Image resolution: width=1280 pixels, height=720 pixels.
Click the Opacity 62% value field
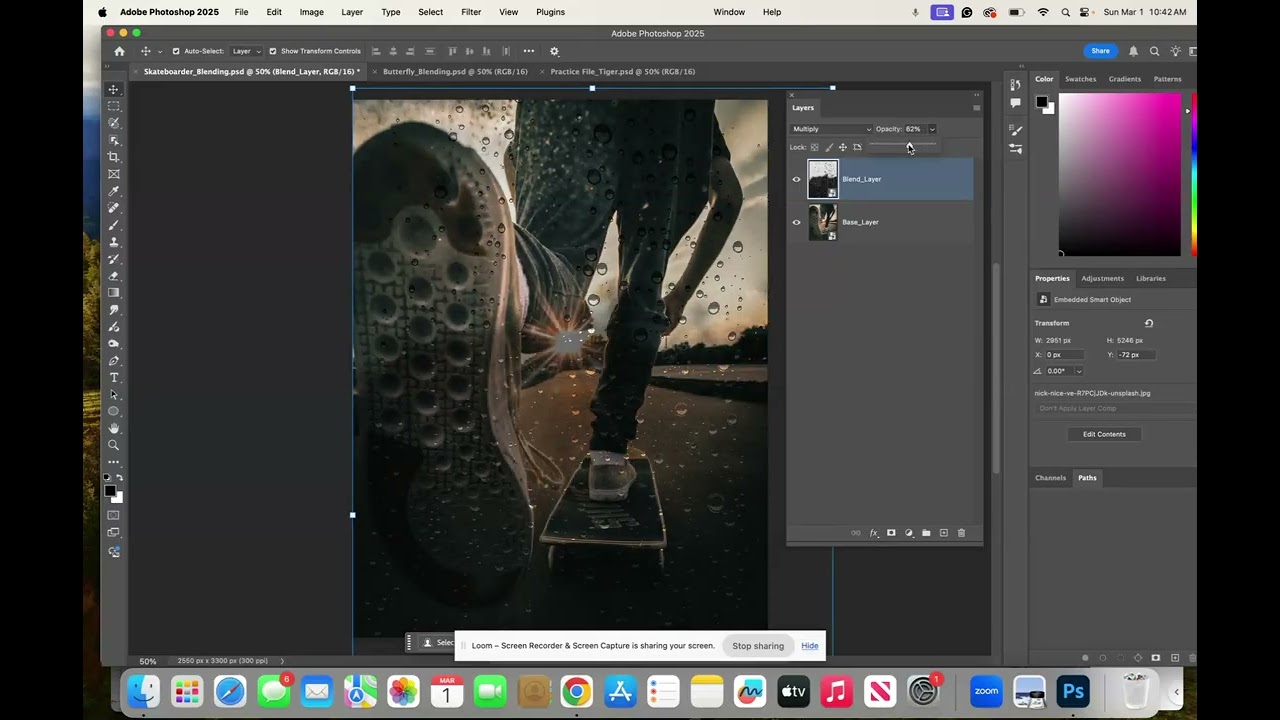click(x=914, y=129)
